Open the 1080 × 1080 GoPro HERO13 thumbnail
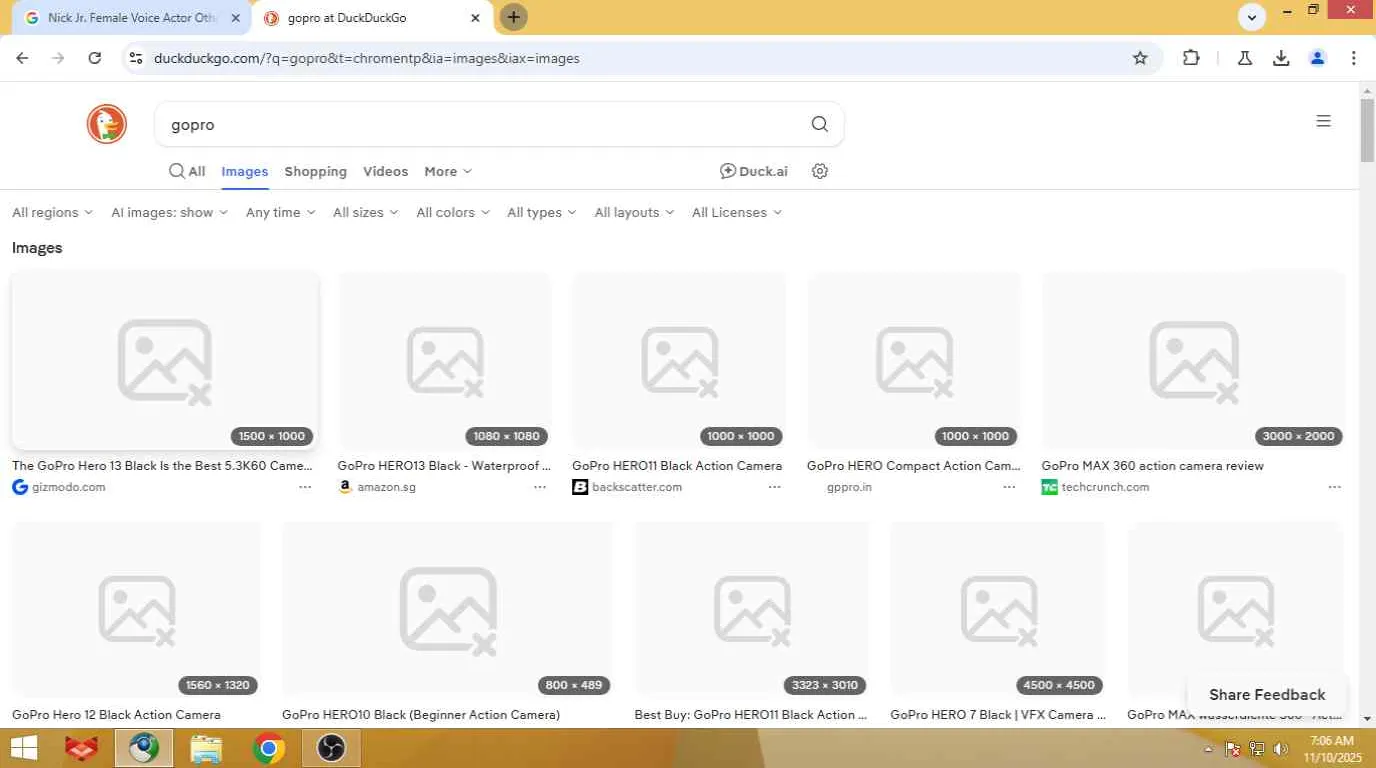The width and height of the screenshot is (1376, 768). point(444,360)
